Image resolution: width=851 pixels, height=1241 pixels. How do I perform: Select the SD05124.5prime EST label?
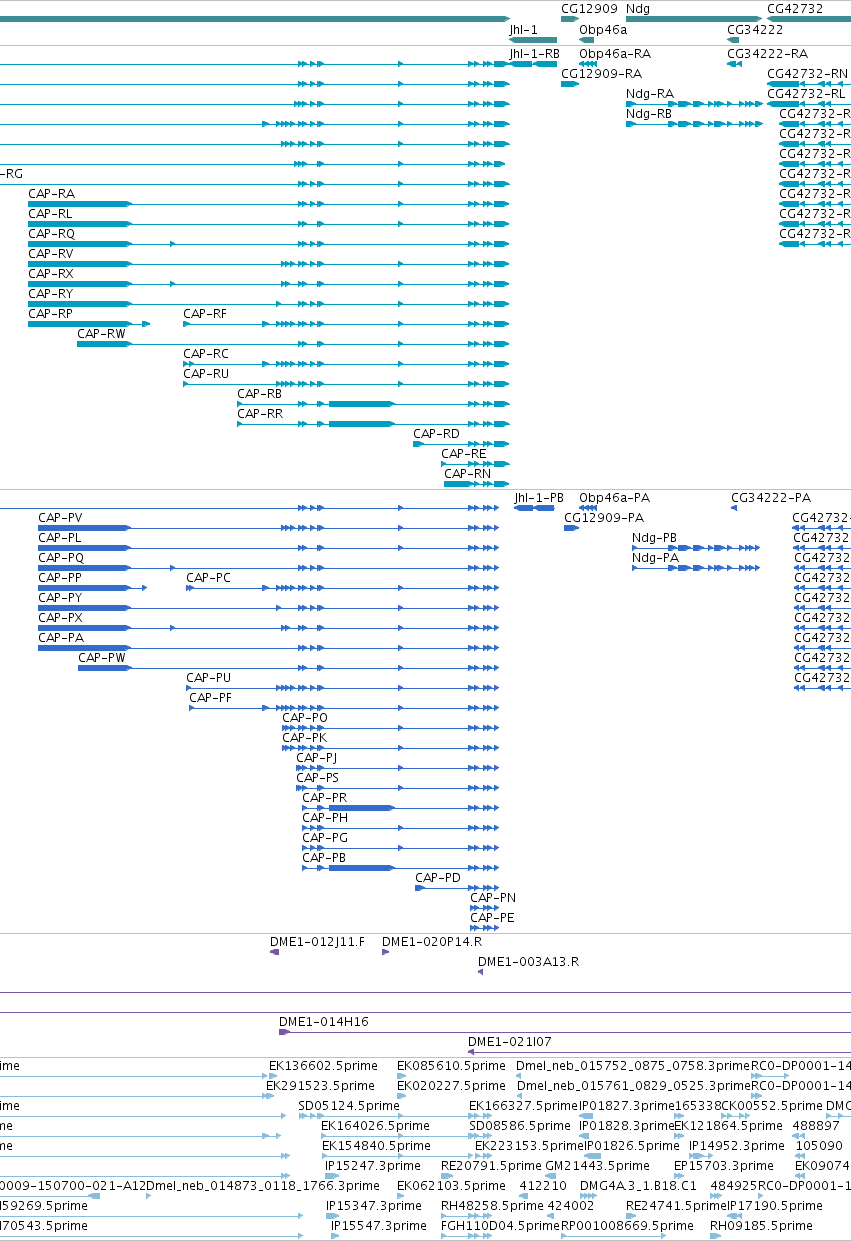tap(349, 1106)
